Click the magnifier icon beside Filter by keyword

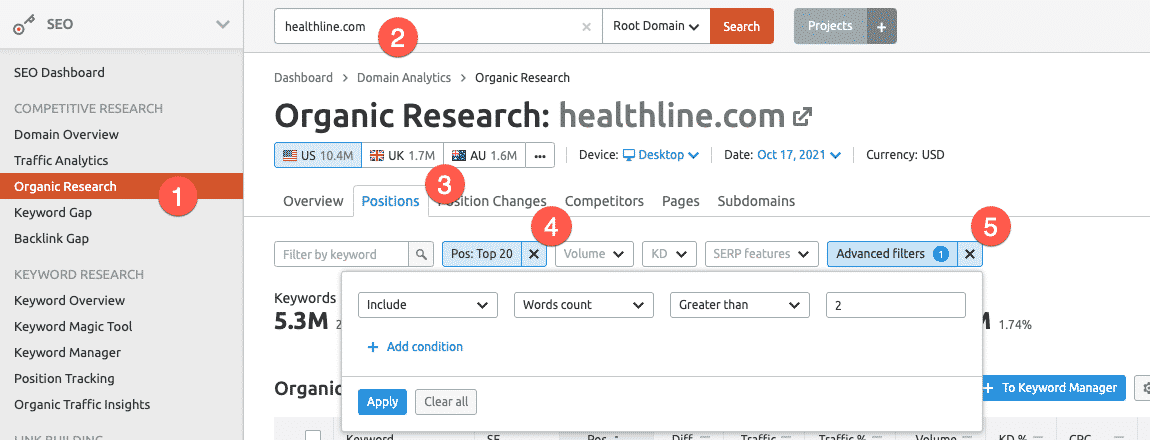point(423,254)
